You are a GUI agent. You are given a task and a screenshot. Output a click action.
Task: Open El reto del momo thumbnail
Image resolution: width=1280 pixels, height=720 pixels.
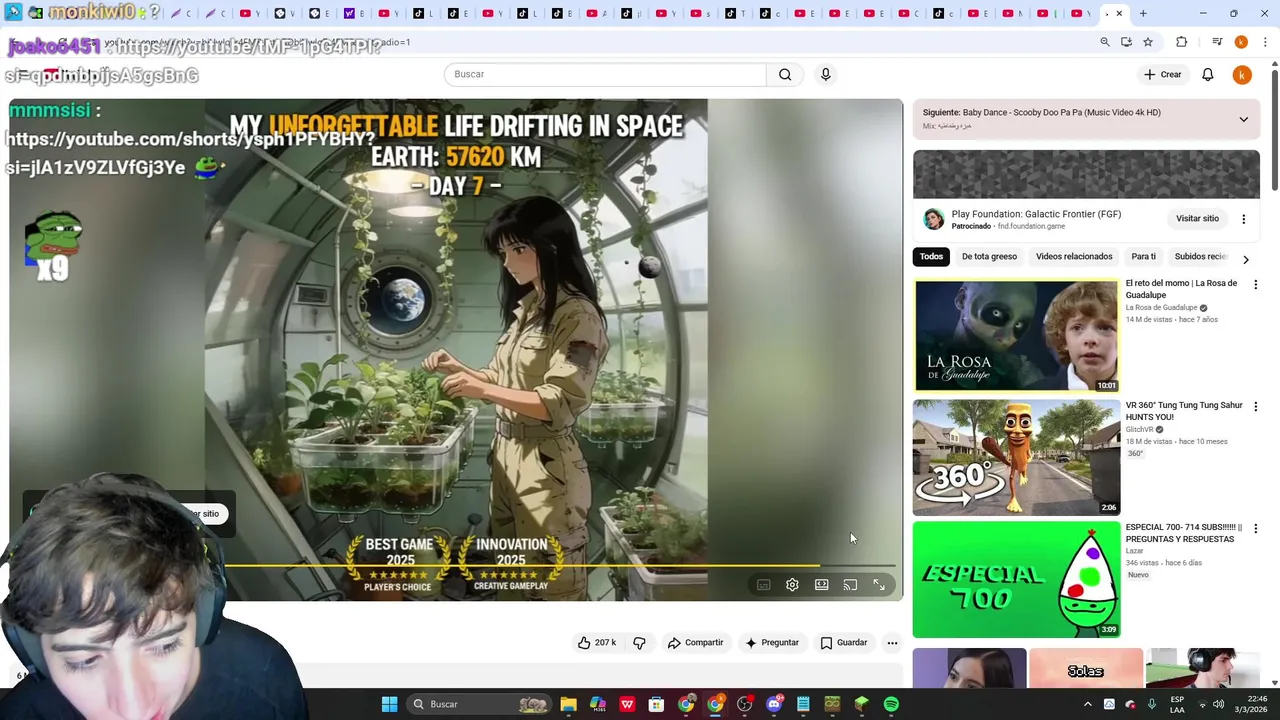(1016, 335)
